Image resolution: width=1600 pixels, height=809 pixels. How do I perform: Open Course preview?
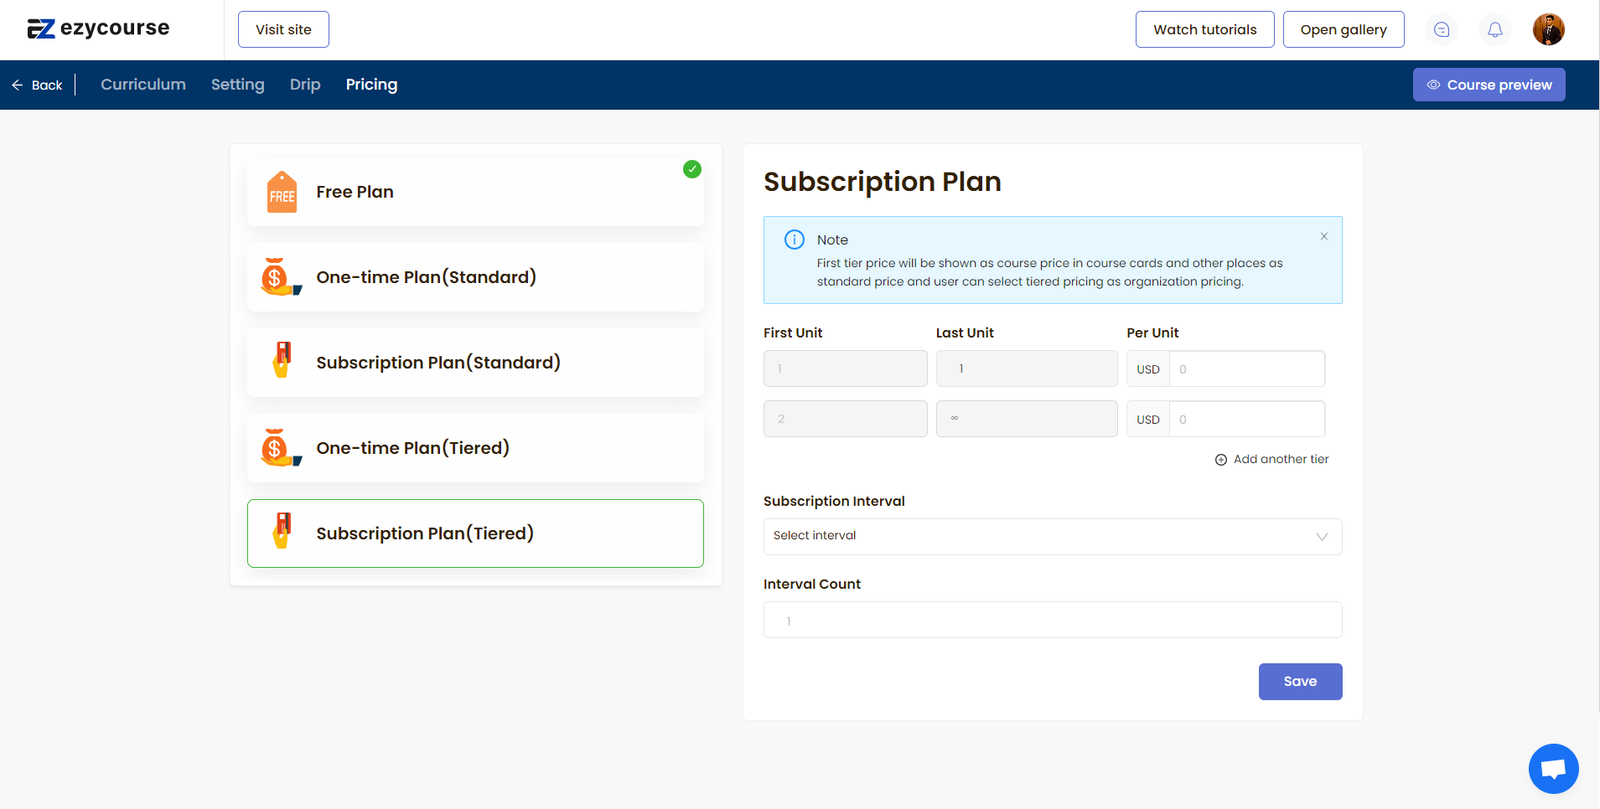[x=1488, y=85]
